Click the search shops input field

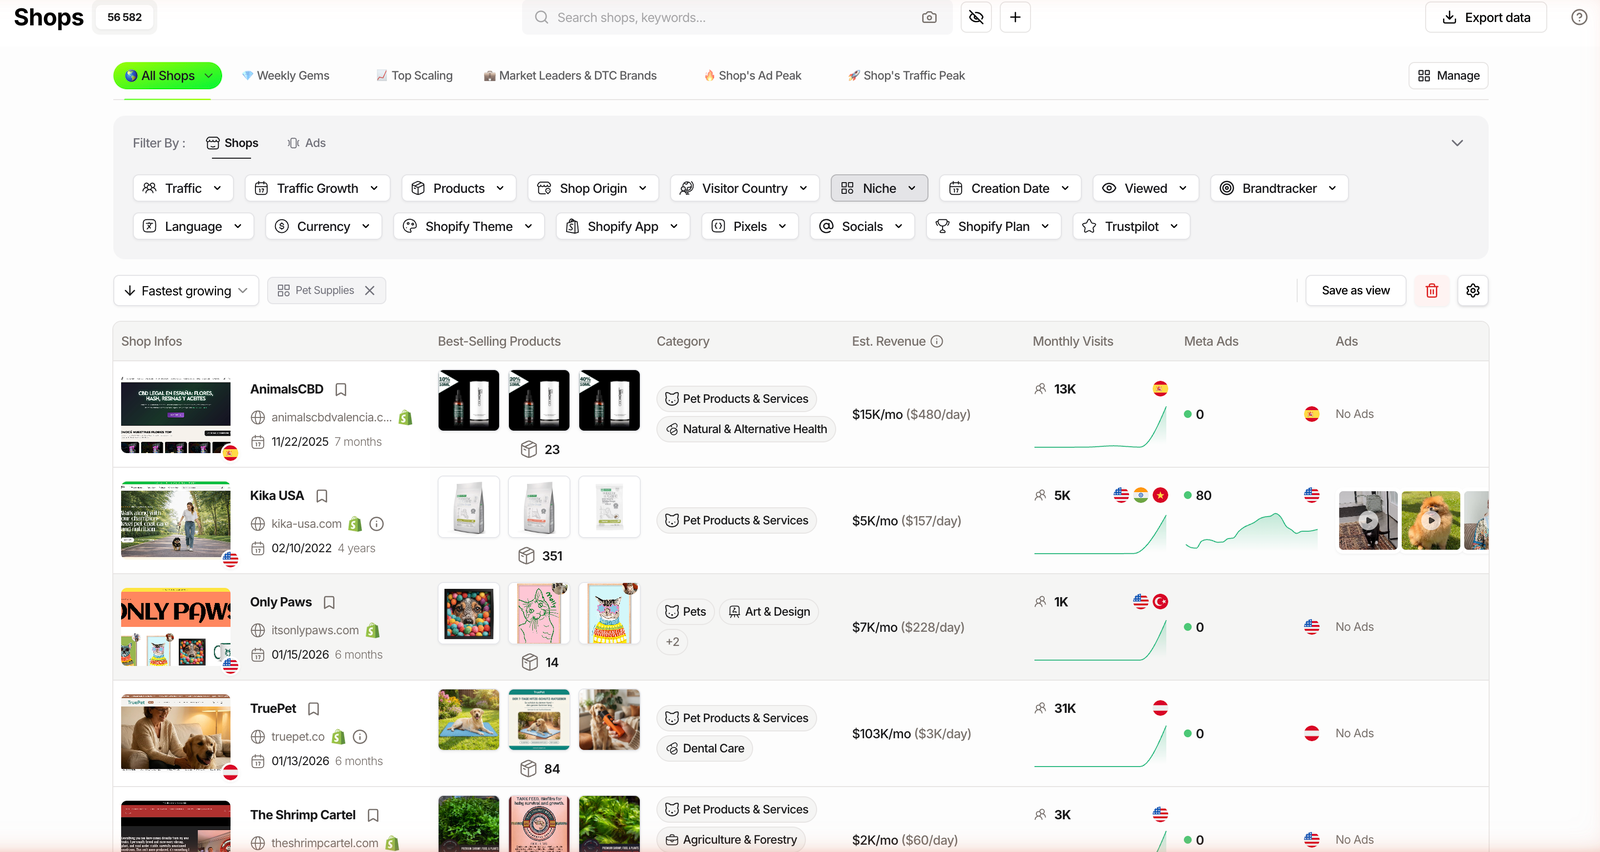735,17
